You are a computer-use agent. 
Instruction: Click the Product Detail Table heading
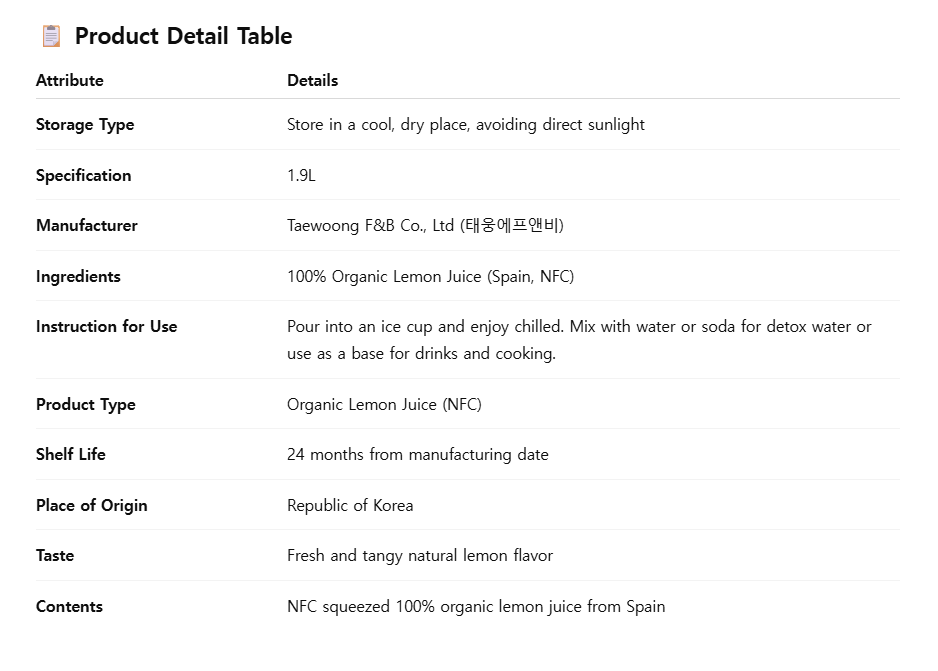[x=183, y=36]
